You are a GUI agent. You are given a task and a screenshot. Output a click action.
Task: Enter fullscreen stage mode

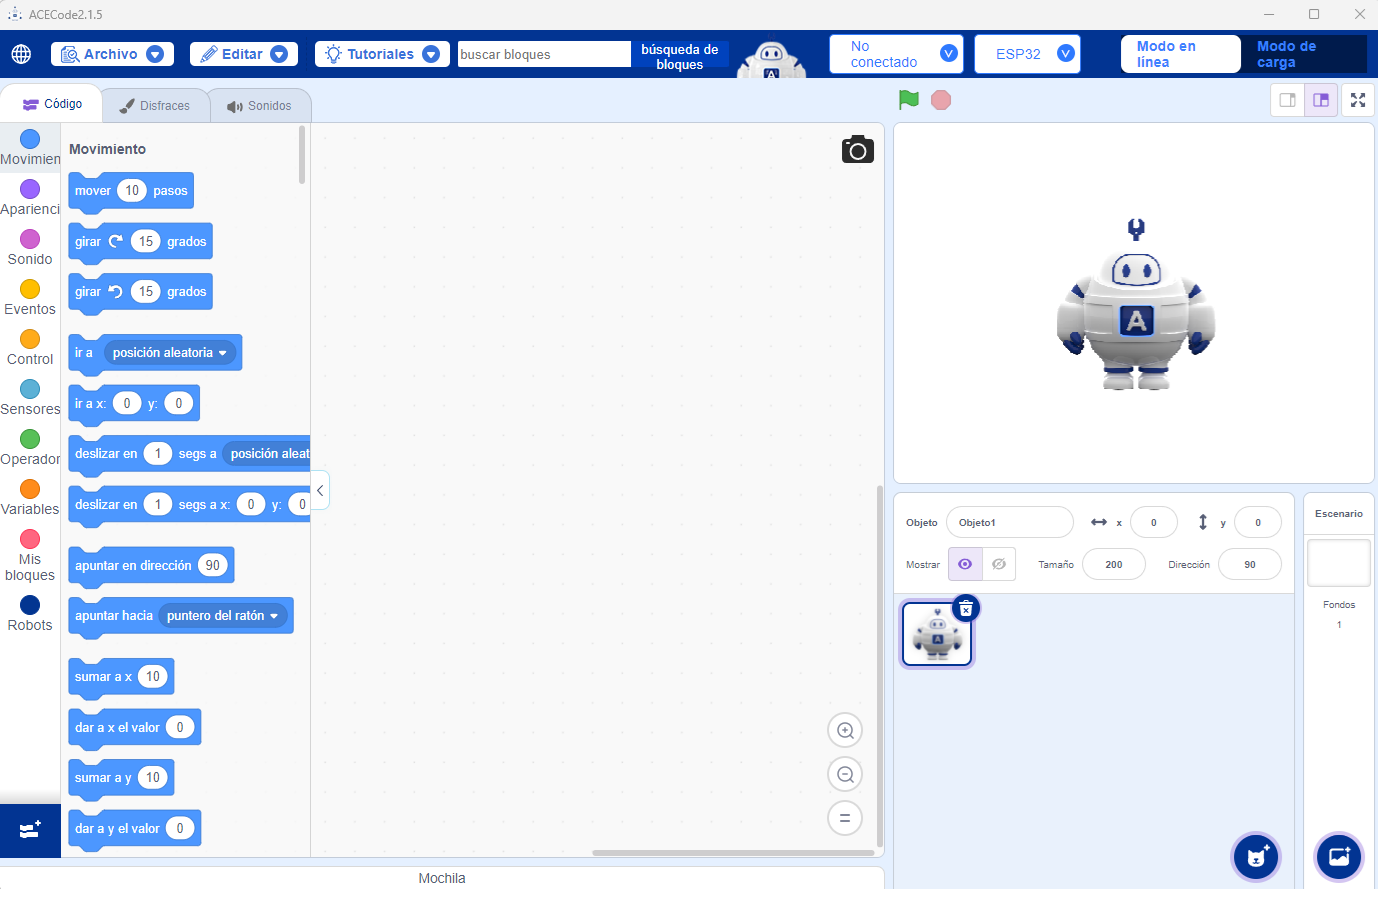[x=1358, y=100]
